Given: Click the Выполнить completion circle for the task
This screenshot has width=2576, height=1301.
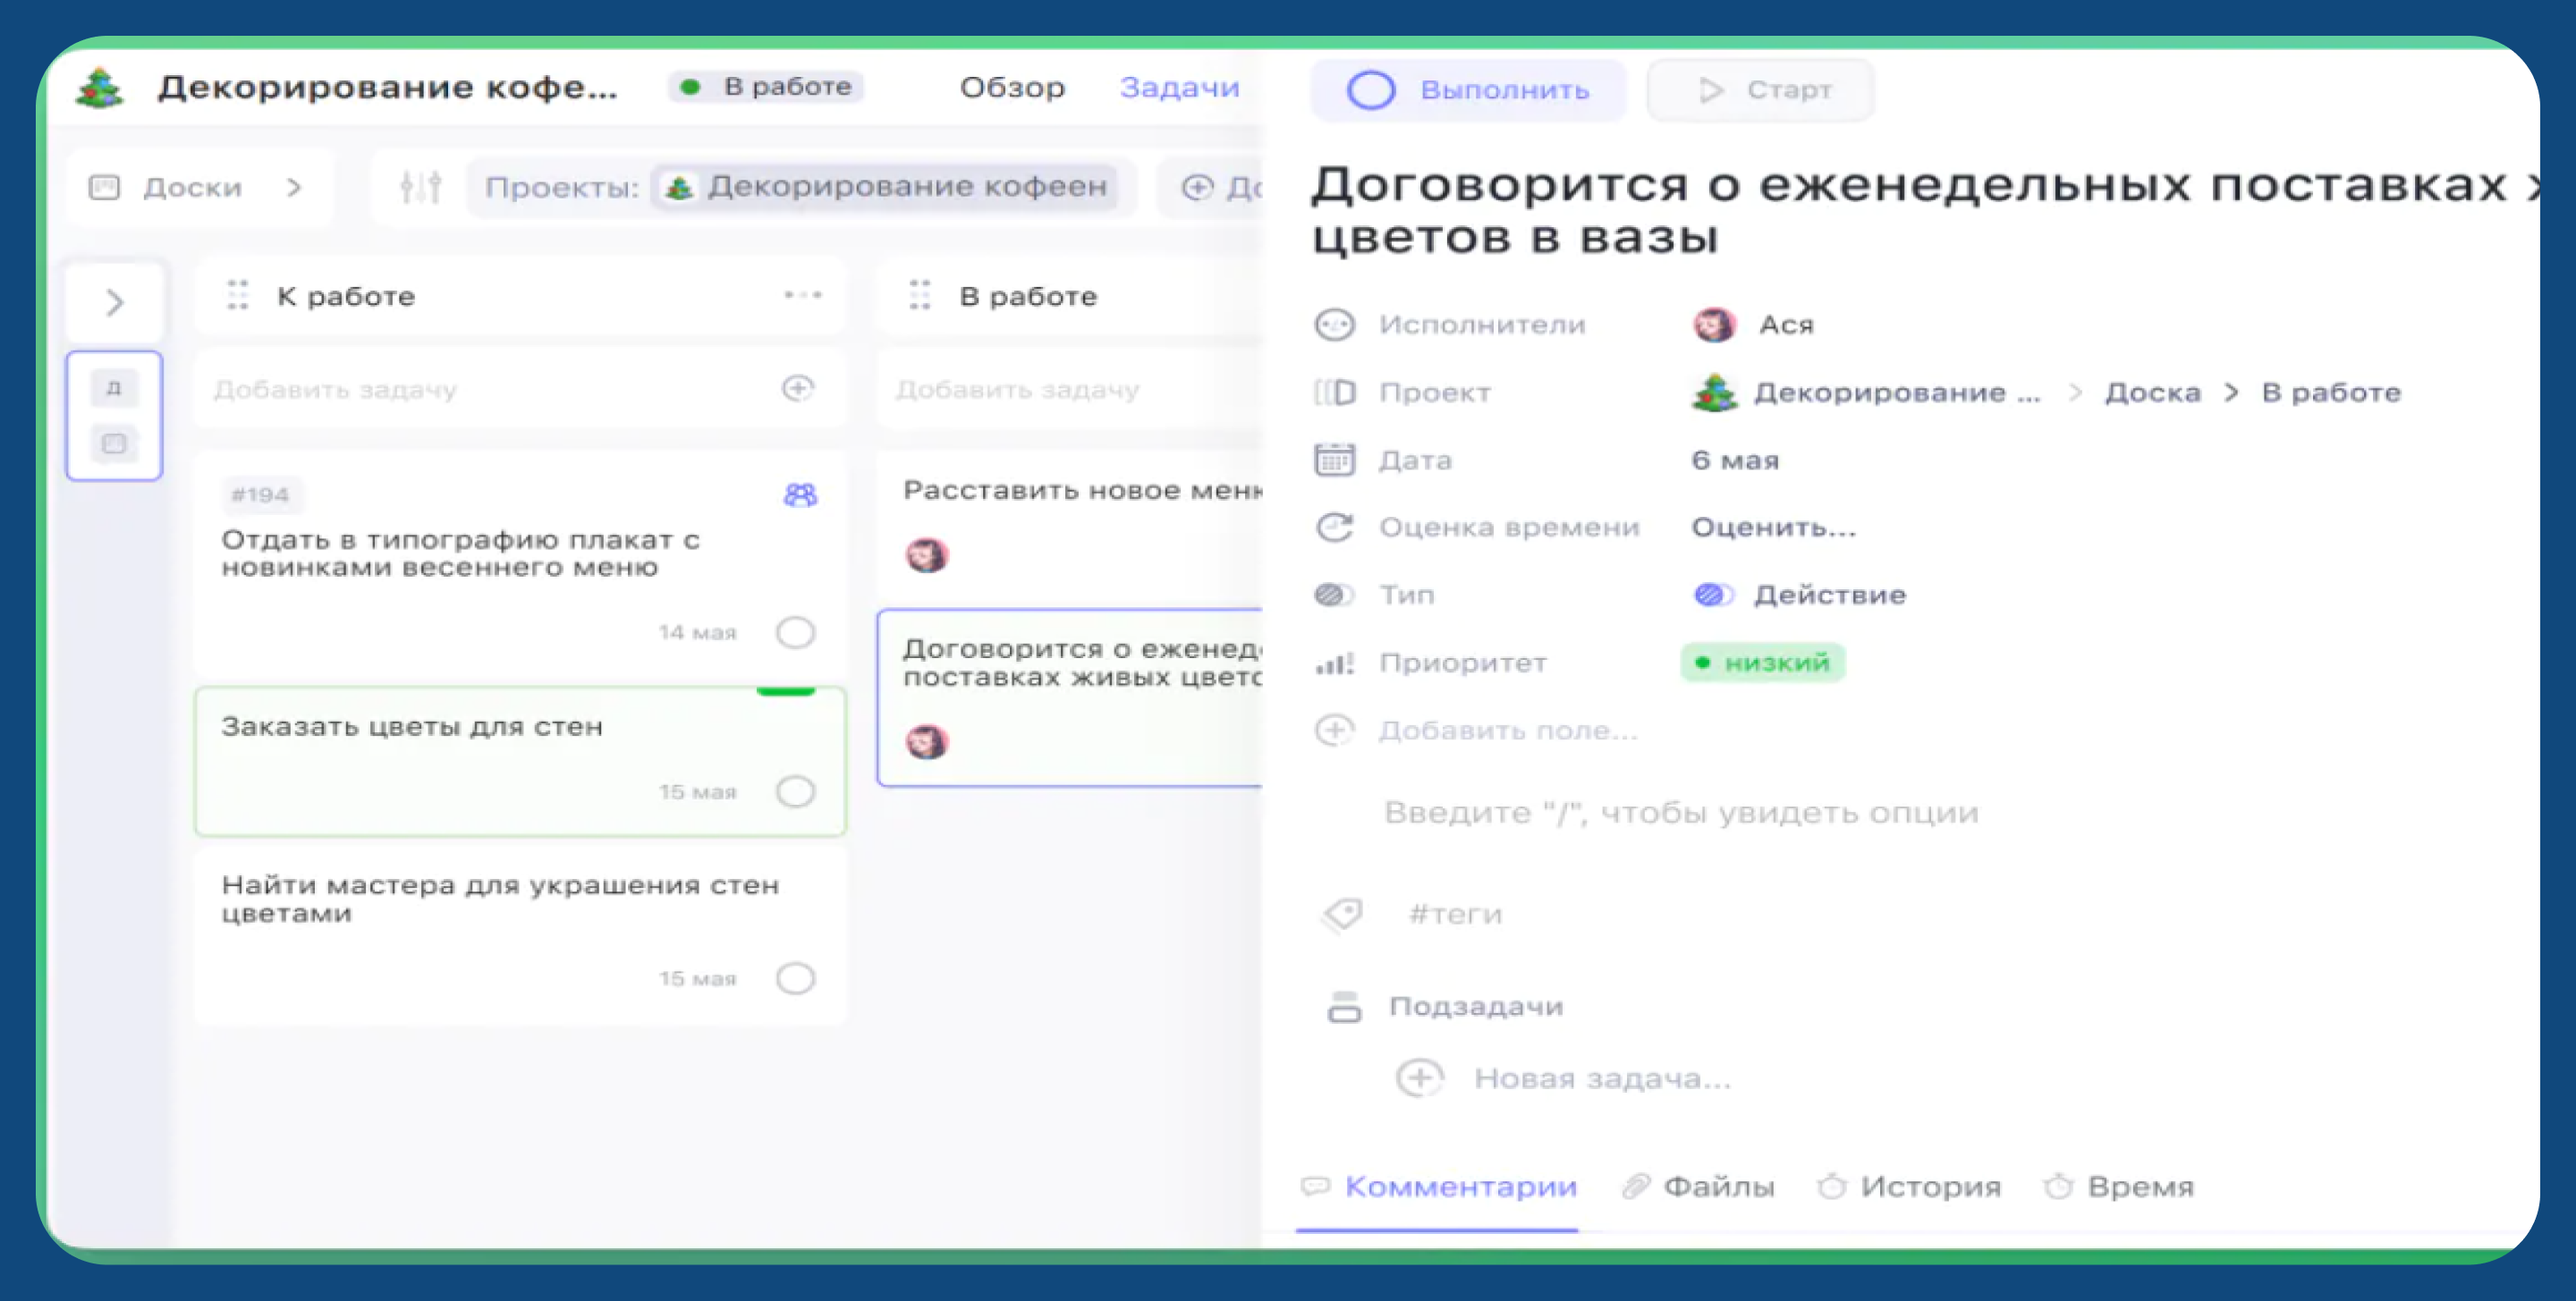Looking at the screenshot, I should pos(1372,89).
